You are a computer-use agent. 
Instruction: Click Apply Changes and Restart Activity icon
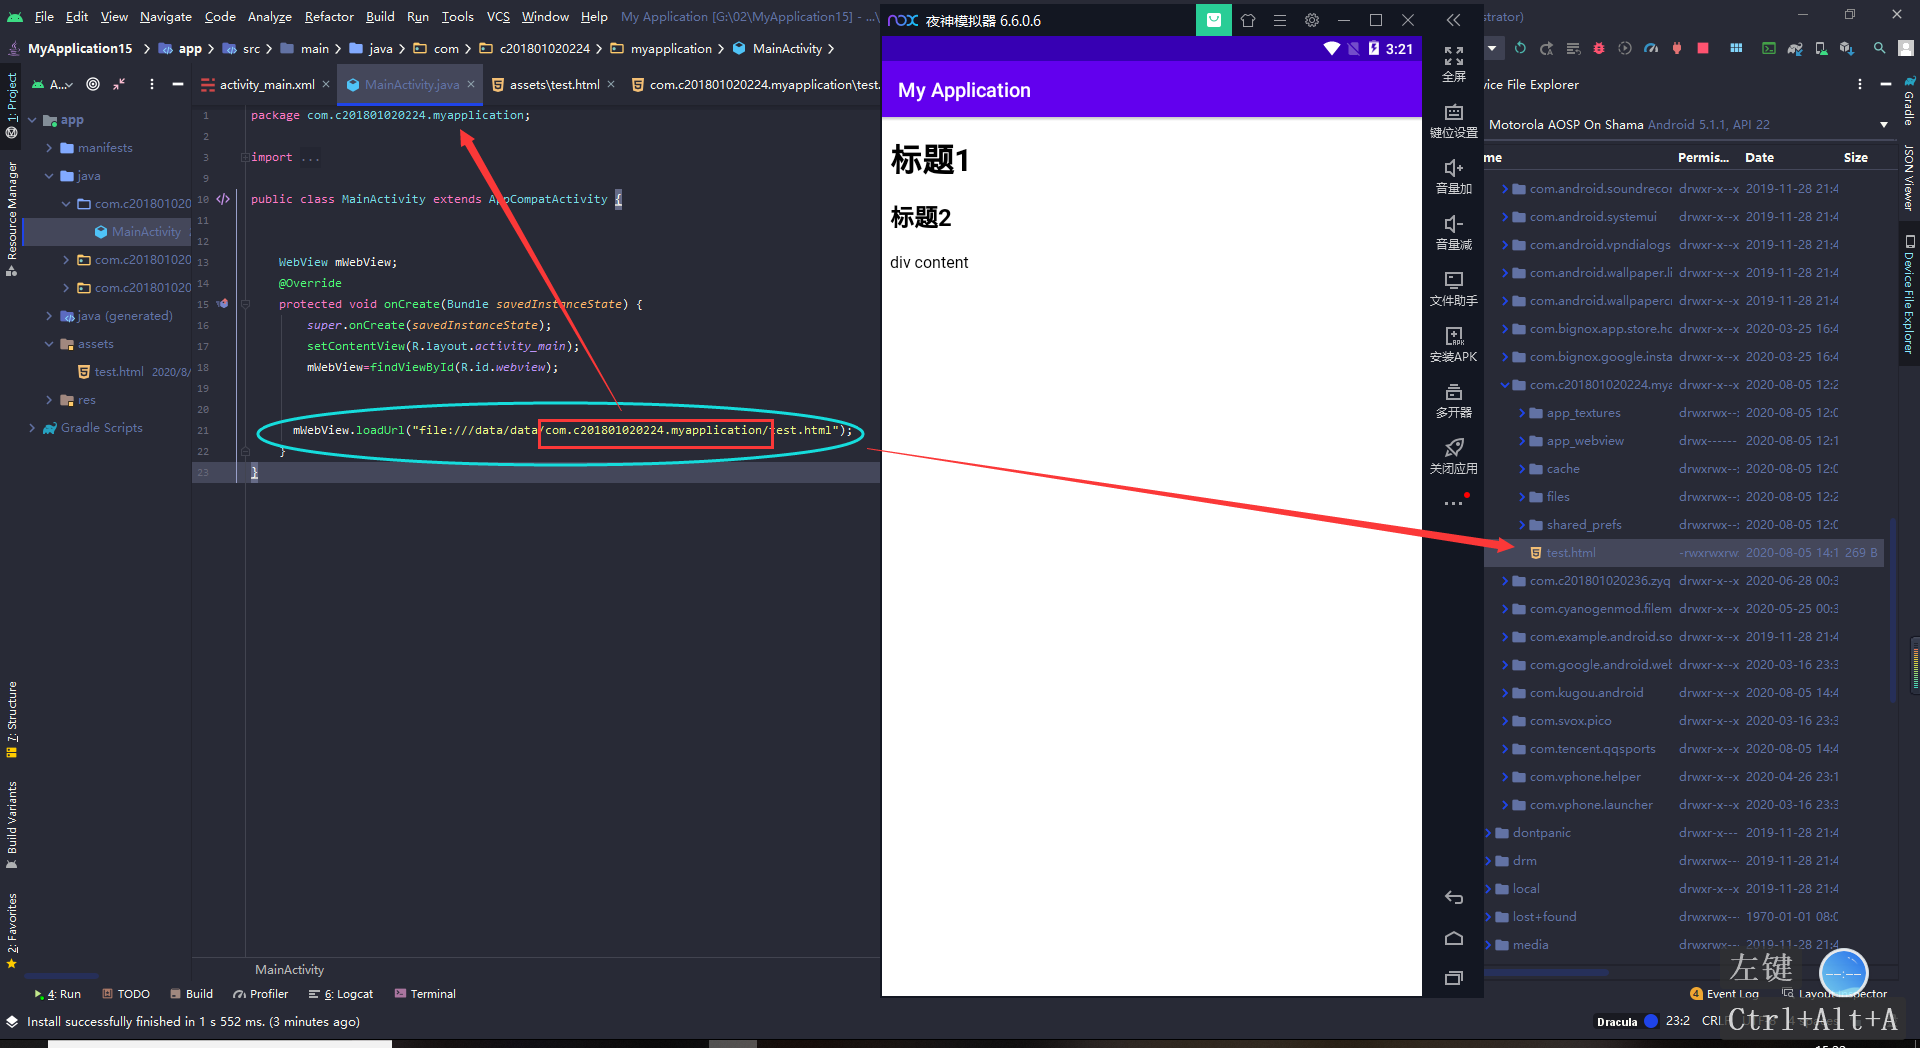coord(1546,48)
